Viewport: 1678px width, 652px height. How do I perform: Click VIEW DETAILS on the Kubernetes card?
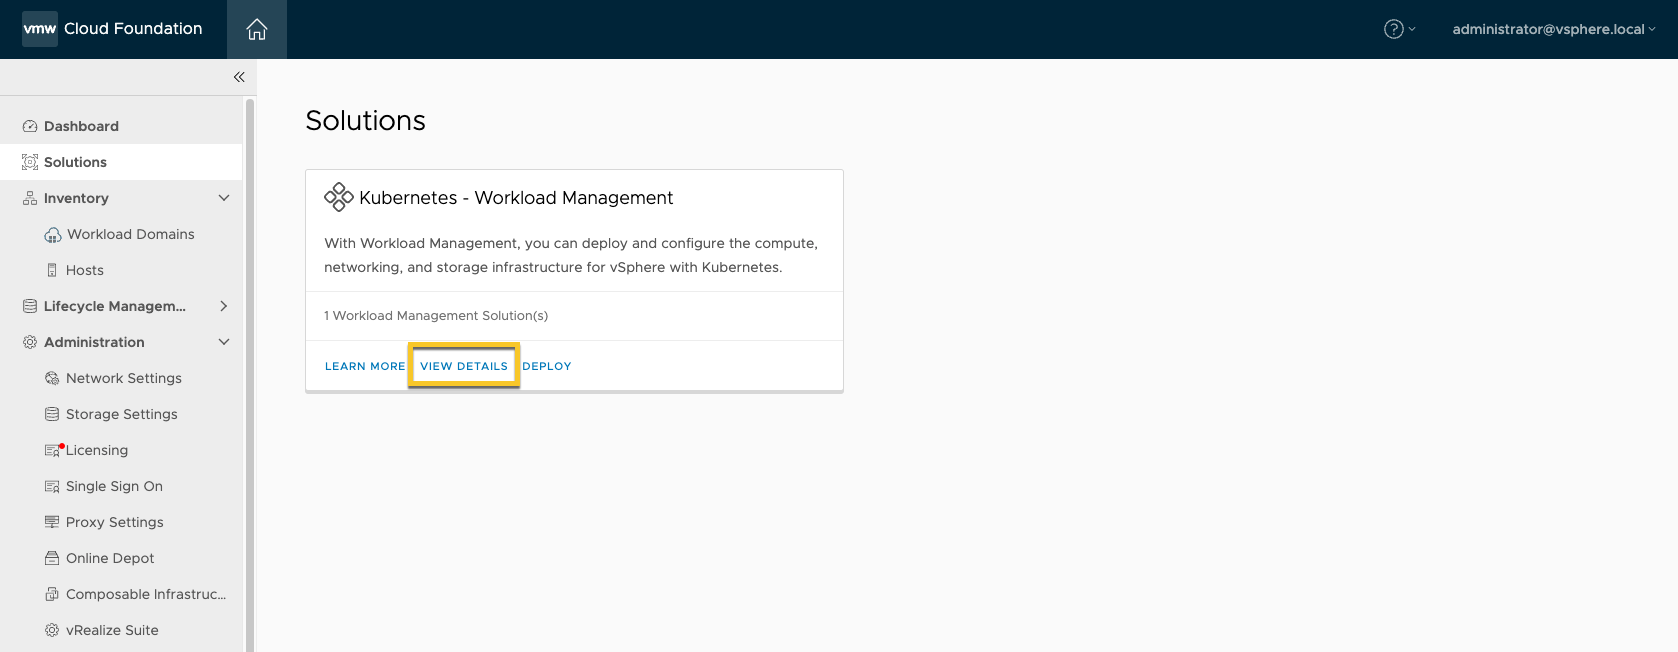pos(464,366)
